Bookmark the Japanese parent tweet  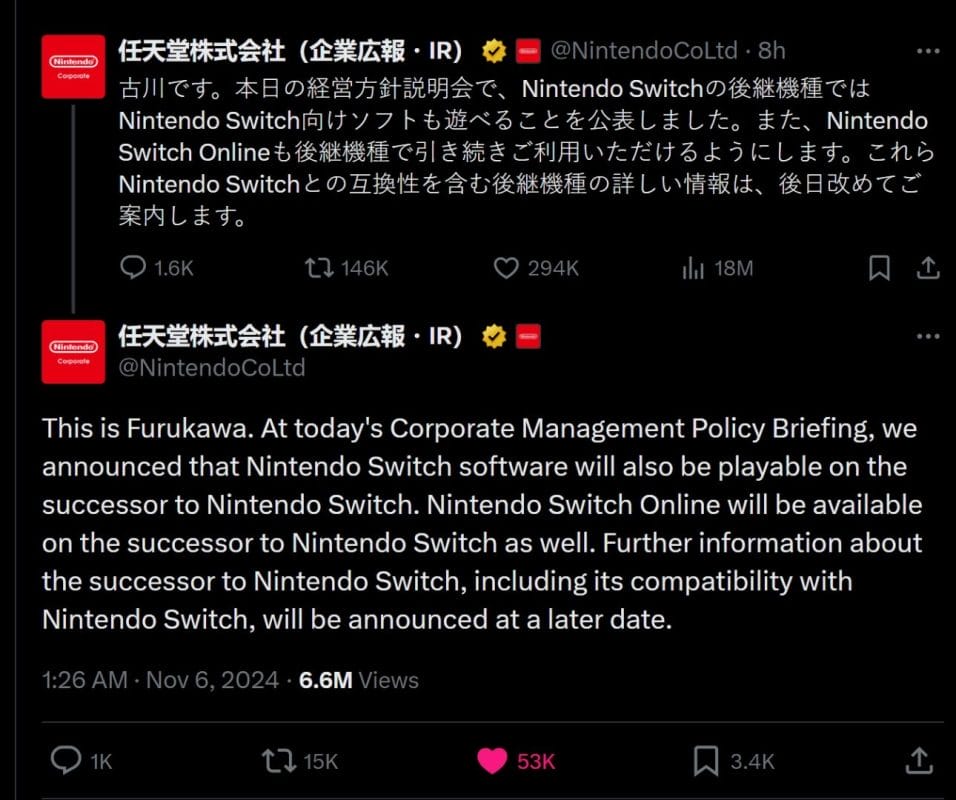(879, 268)
